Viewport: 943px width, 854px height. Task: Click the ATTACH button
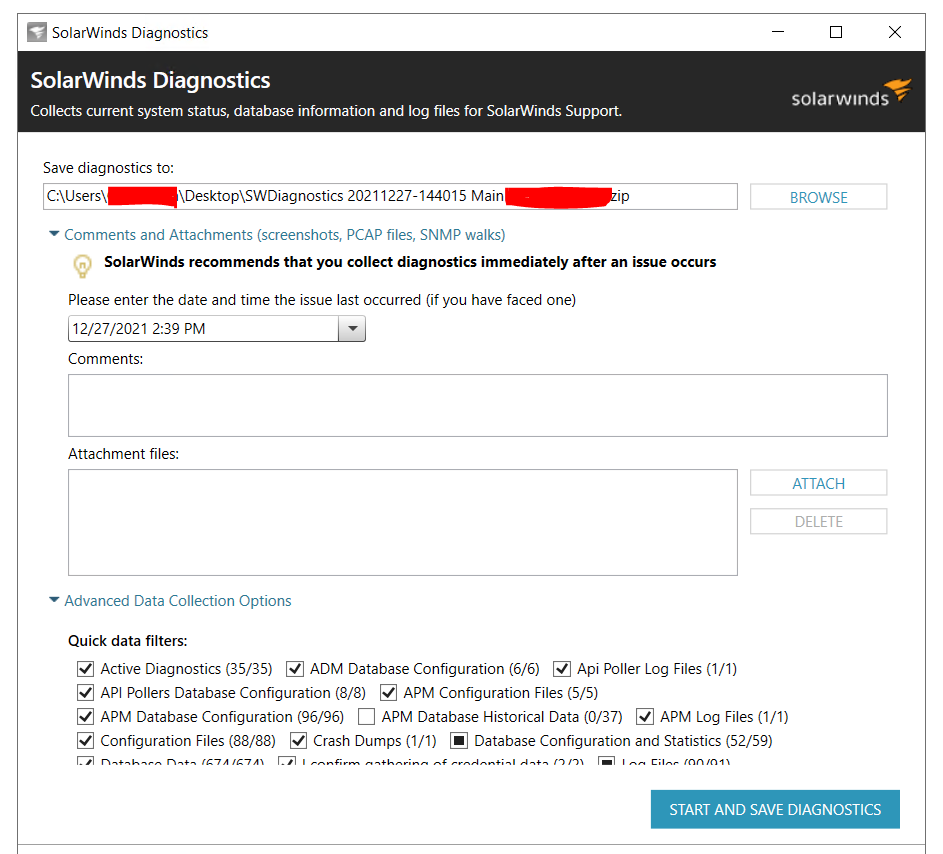(x=819, y=483)
